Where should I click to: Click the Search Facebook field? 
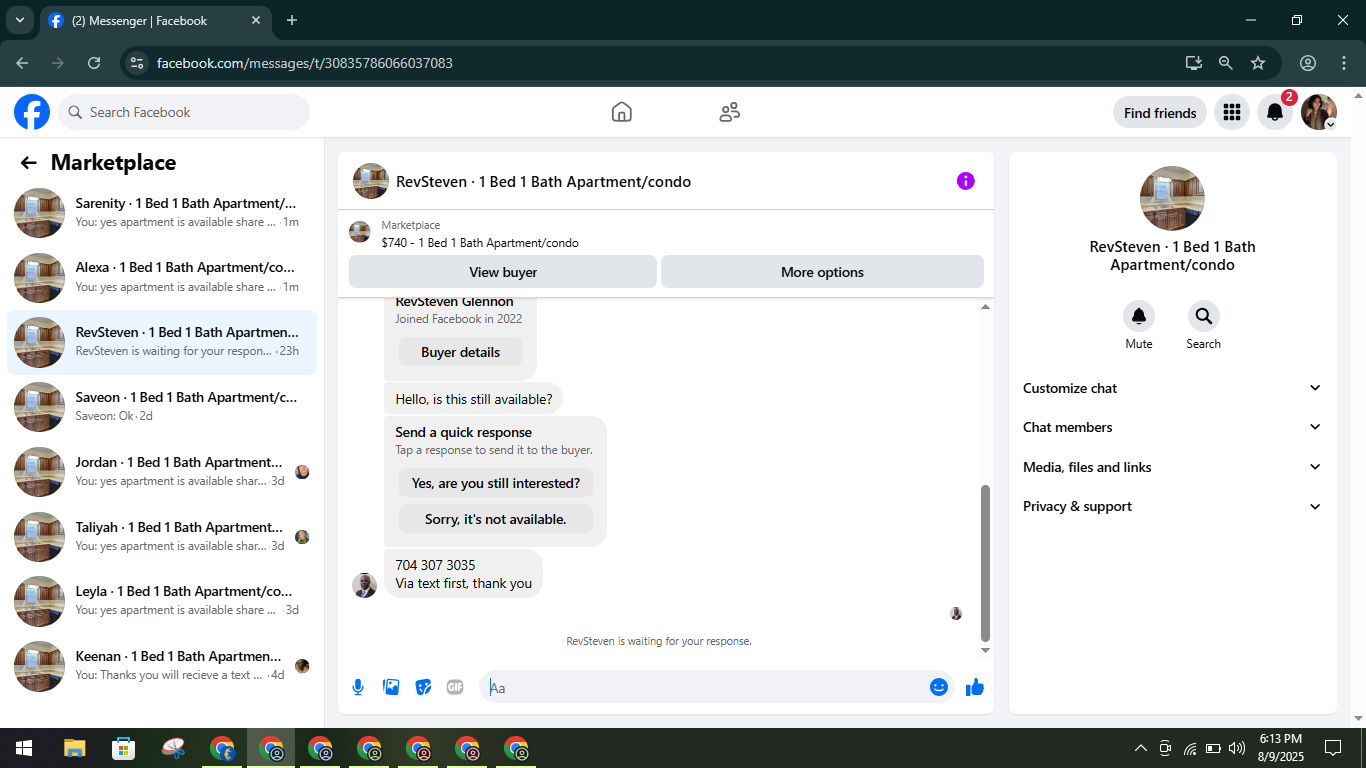[x=184, y=112]
